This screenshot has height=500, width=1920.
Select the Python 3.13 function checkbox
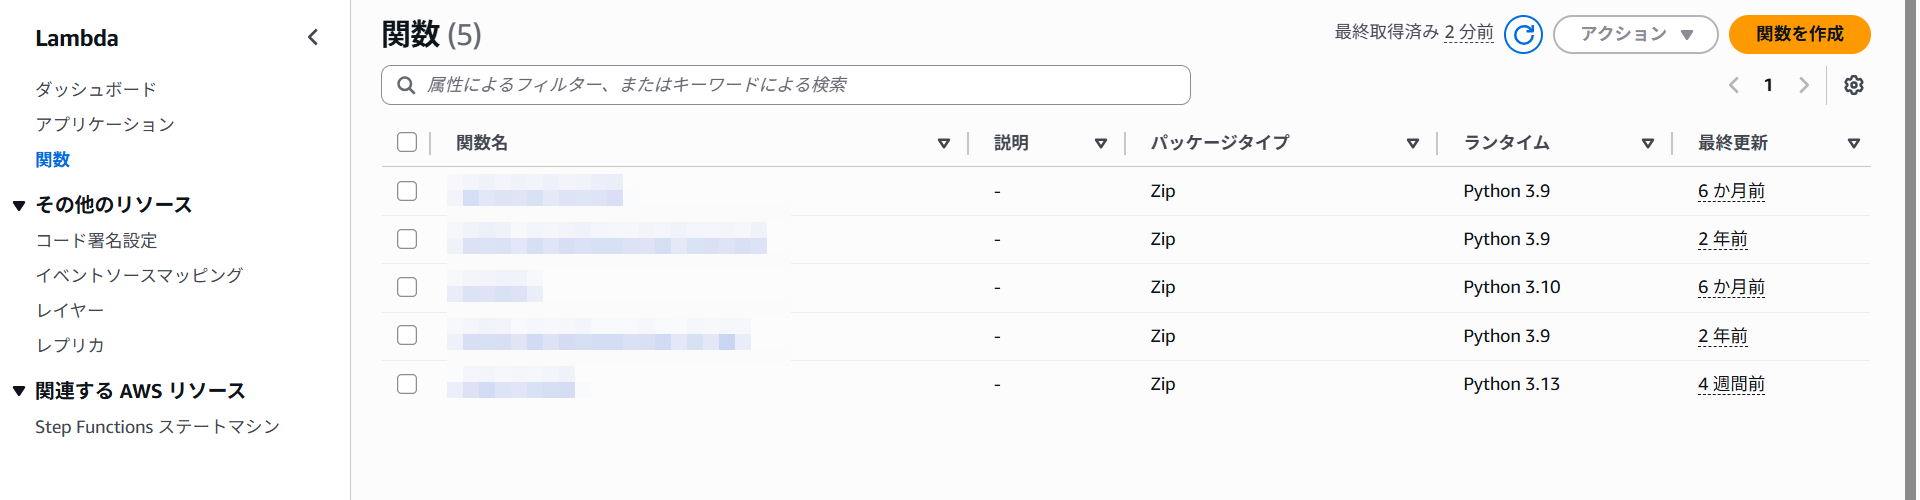click(407, 384)
